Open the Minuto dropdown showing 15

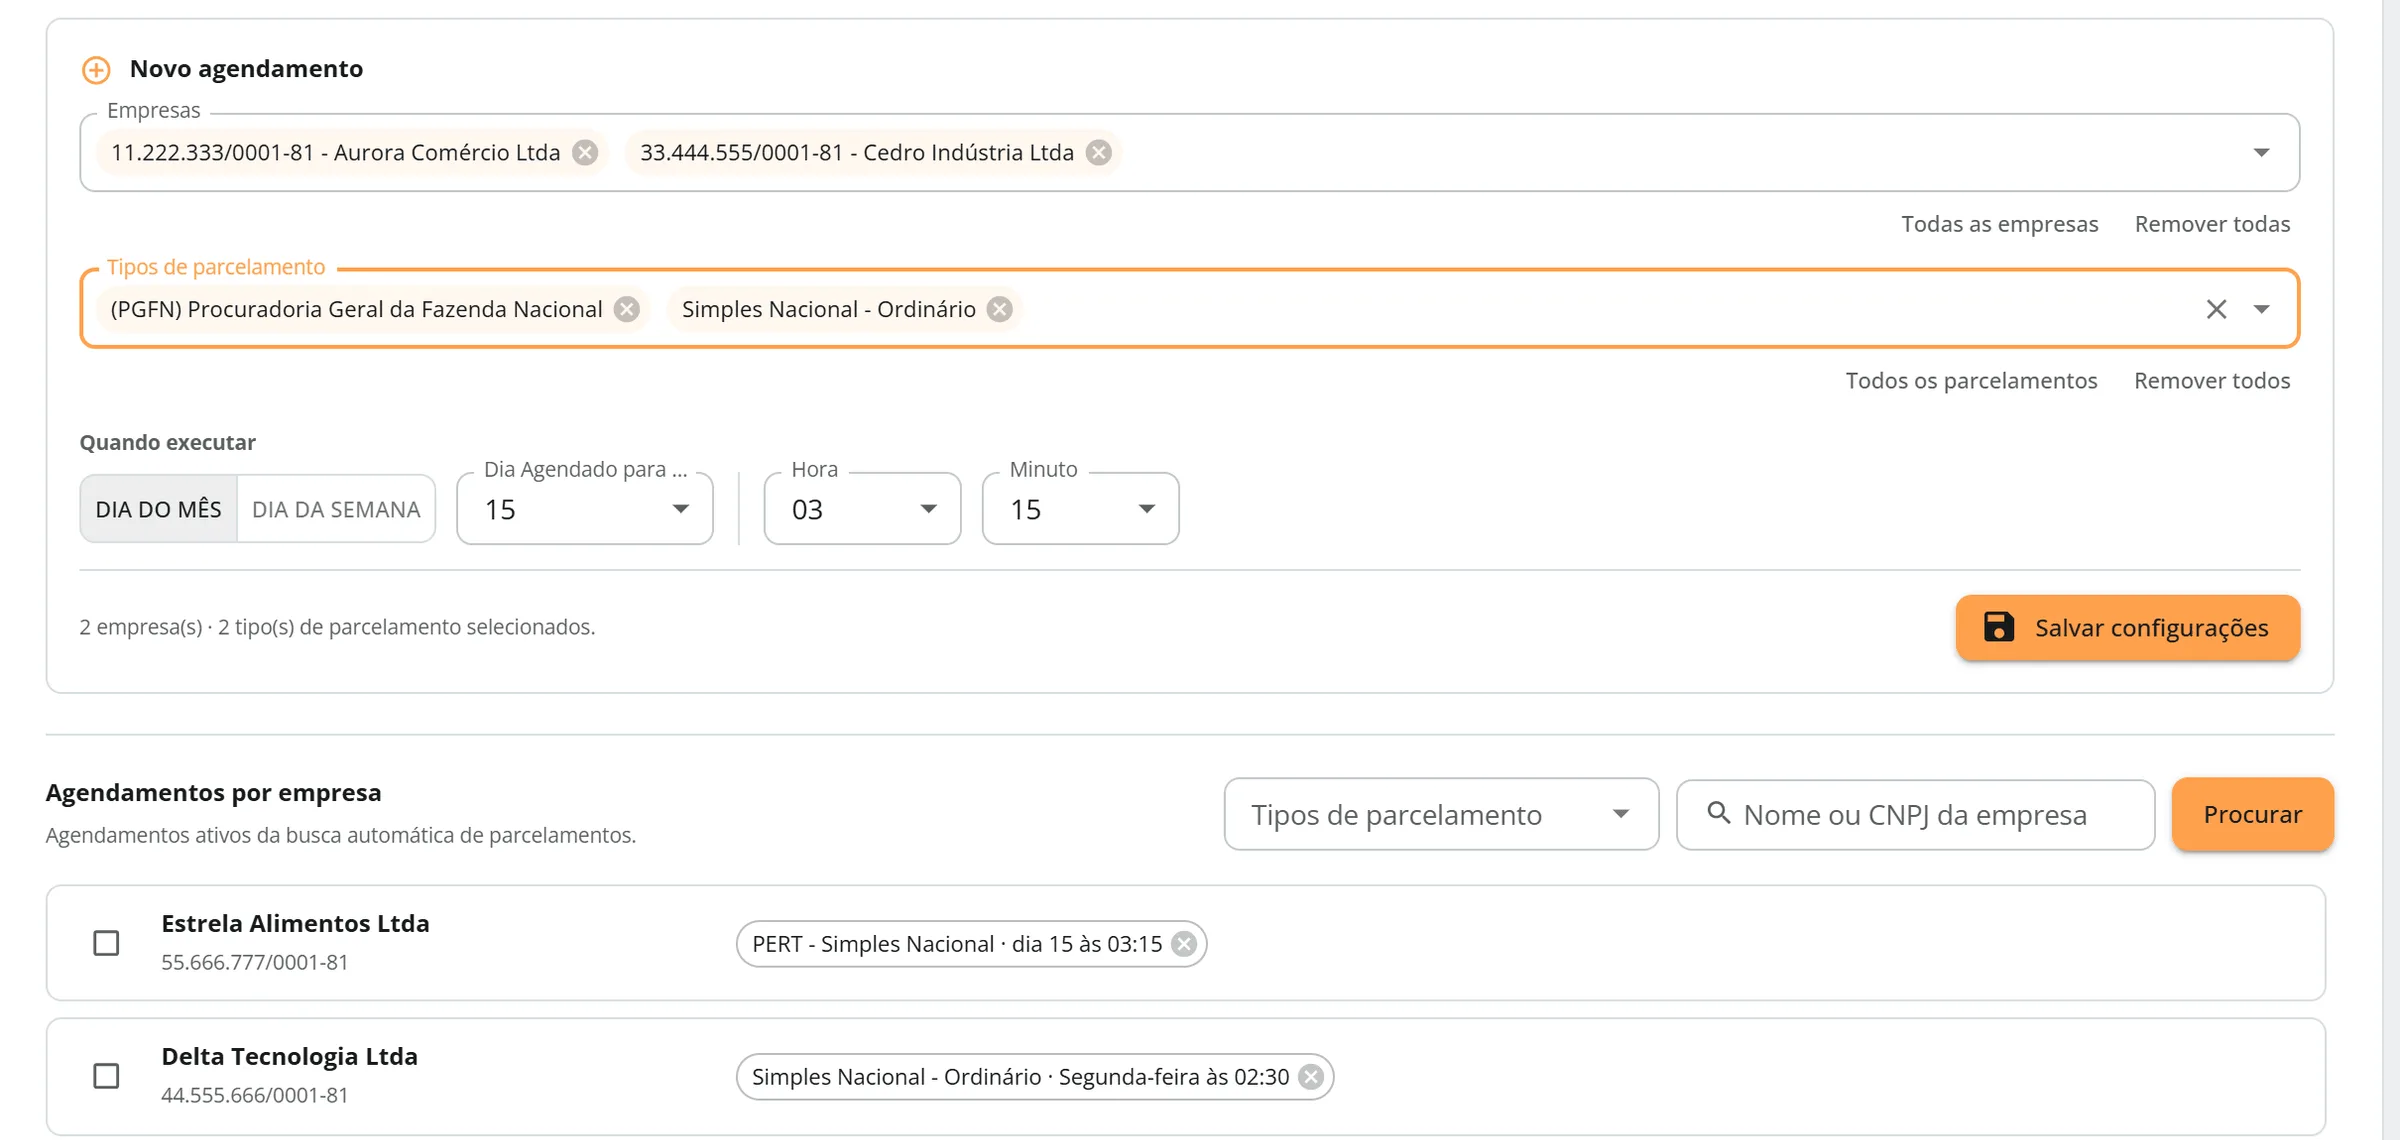click(1080, 509)
